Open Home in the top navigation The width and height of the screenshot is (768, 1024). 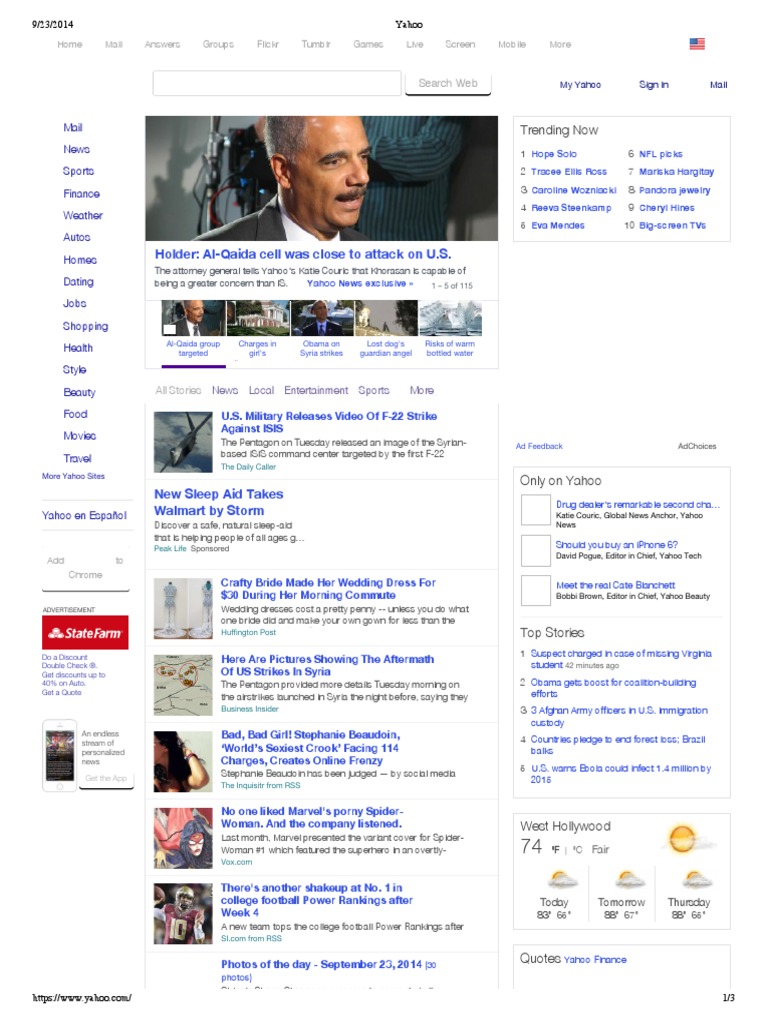point(70,44)
